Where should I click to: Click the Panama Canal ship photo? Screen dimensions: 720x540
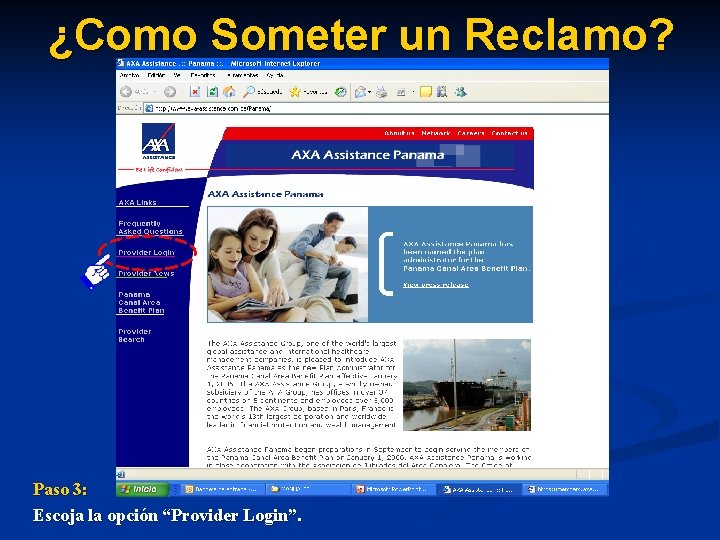point(467,385)
